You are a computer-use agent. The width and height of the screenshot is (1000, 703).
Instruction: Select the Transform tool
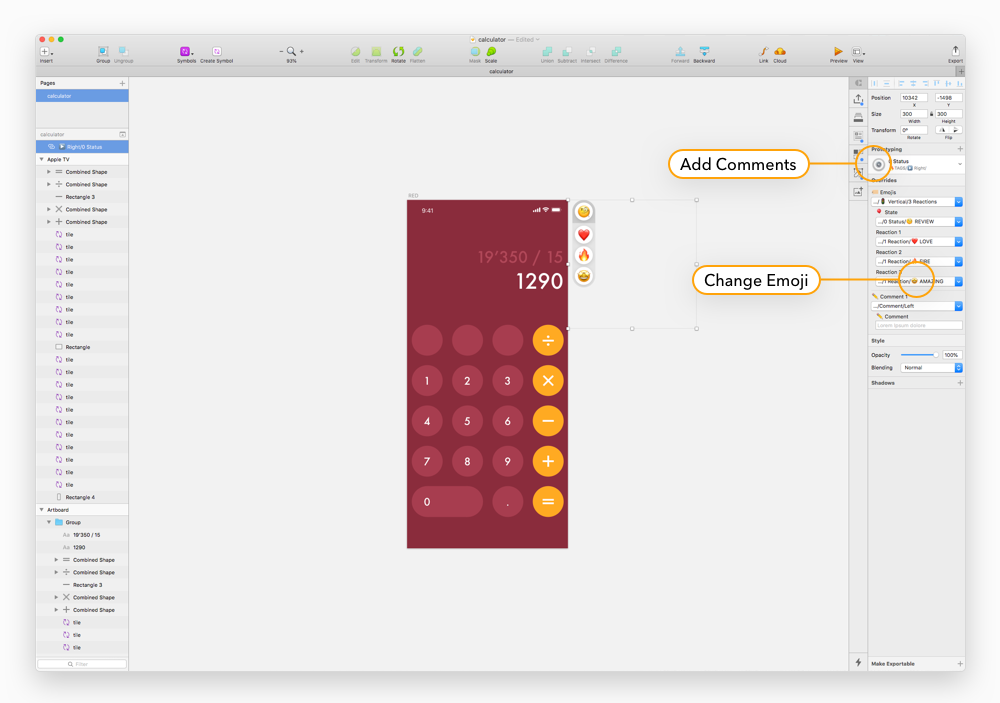[376, 51]
